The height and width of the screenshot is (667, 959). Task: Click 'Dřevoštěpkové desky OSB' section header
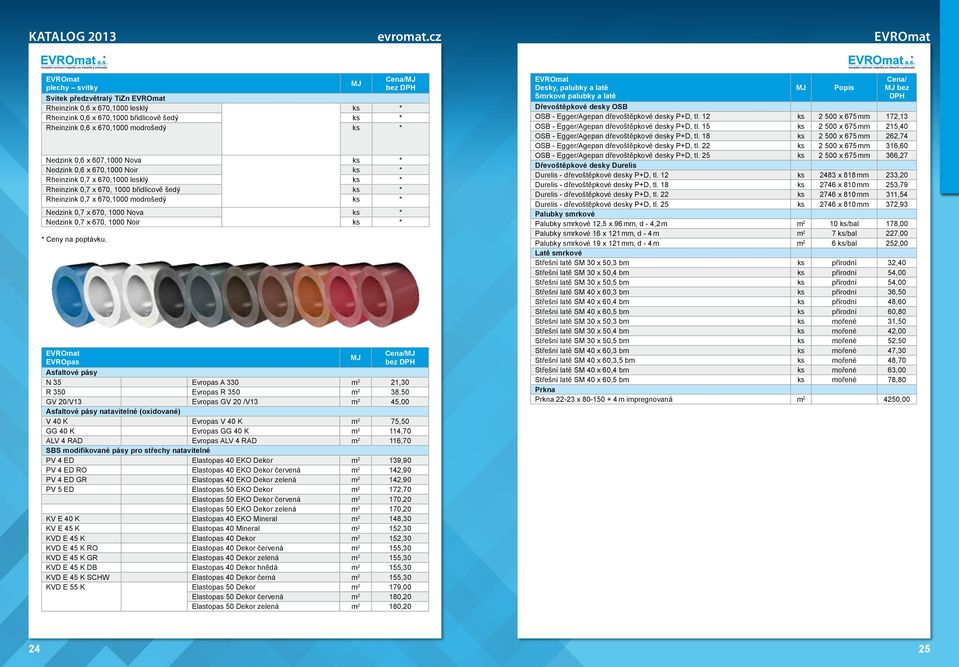tap(724, 106)
